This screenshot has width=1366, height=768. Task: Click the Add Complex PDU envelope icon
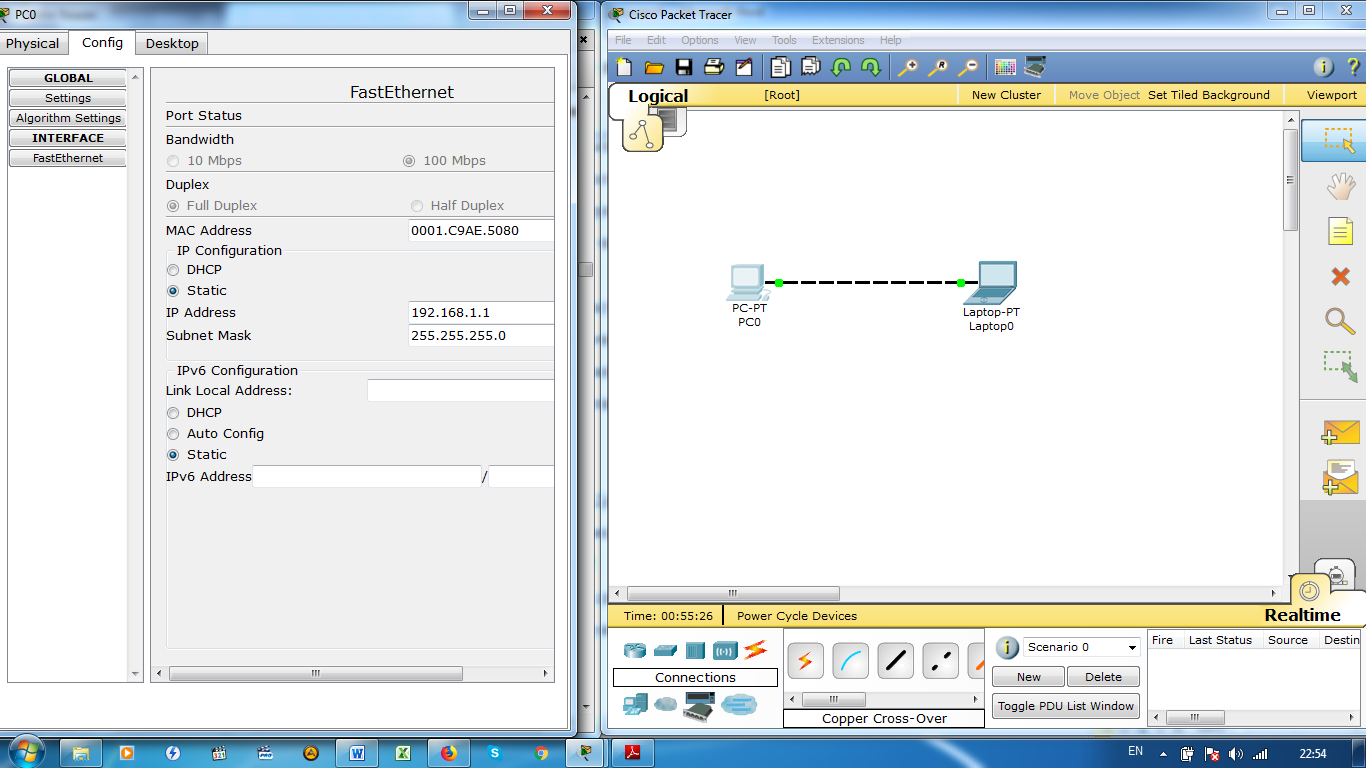click(1340, 477)
